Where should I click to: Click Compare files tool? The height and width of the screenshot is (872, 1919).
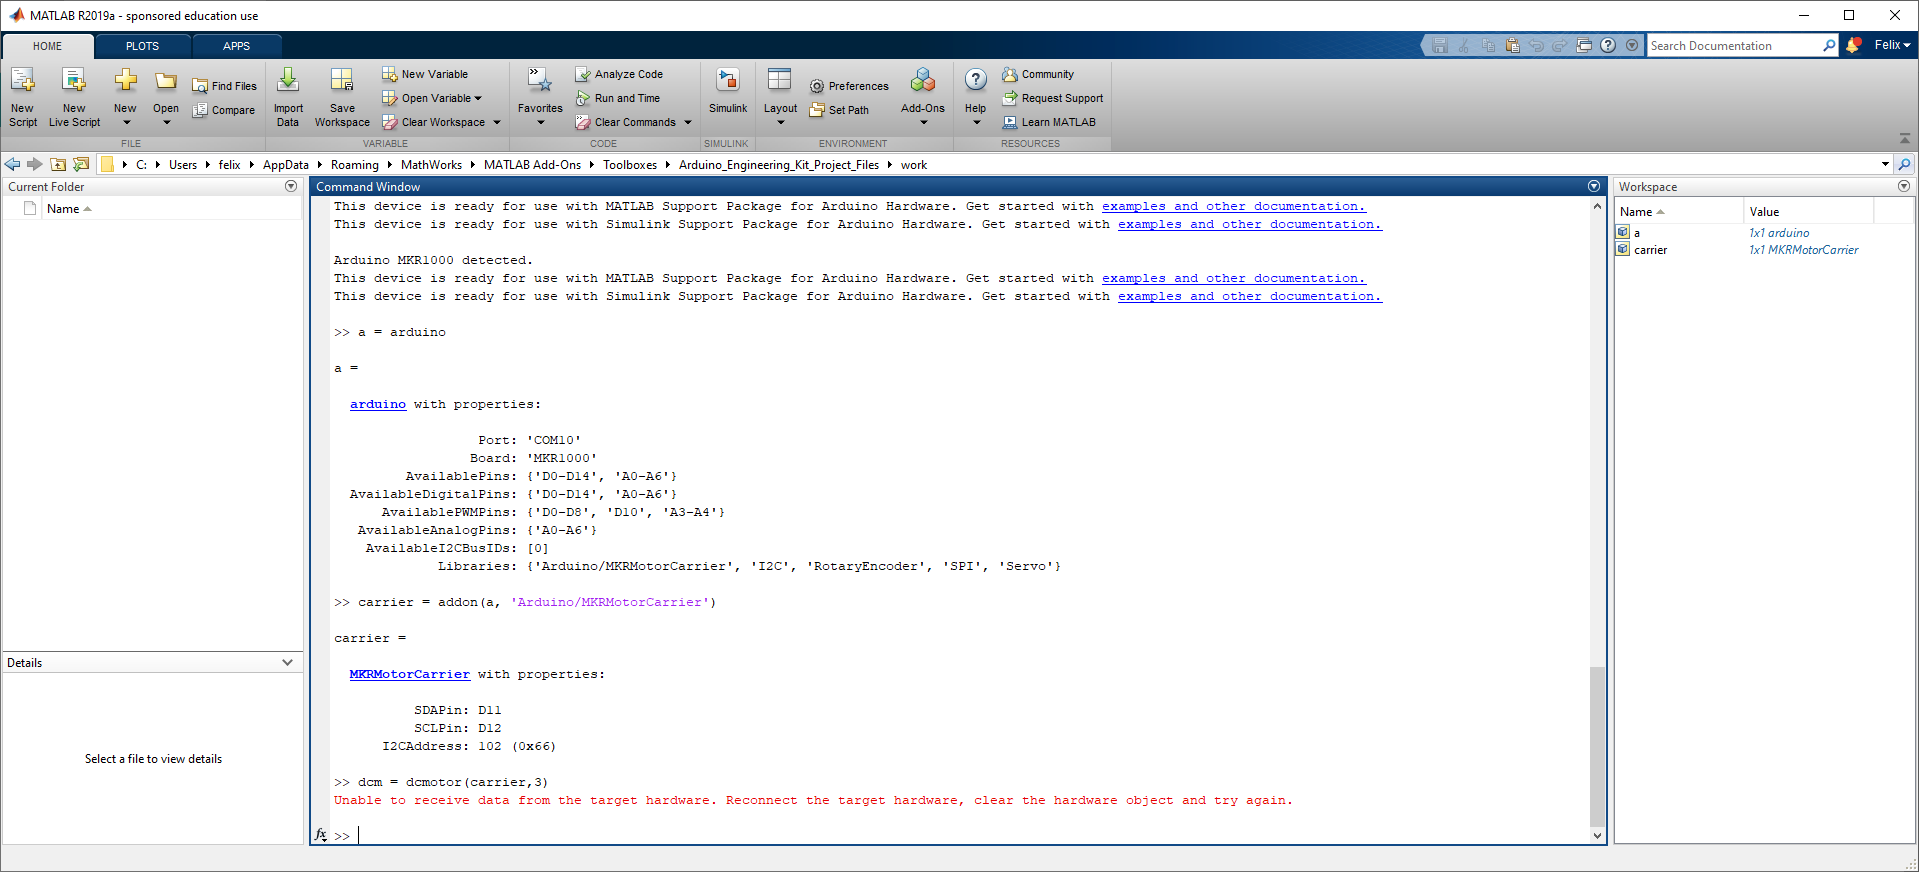tap(224, 110)
